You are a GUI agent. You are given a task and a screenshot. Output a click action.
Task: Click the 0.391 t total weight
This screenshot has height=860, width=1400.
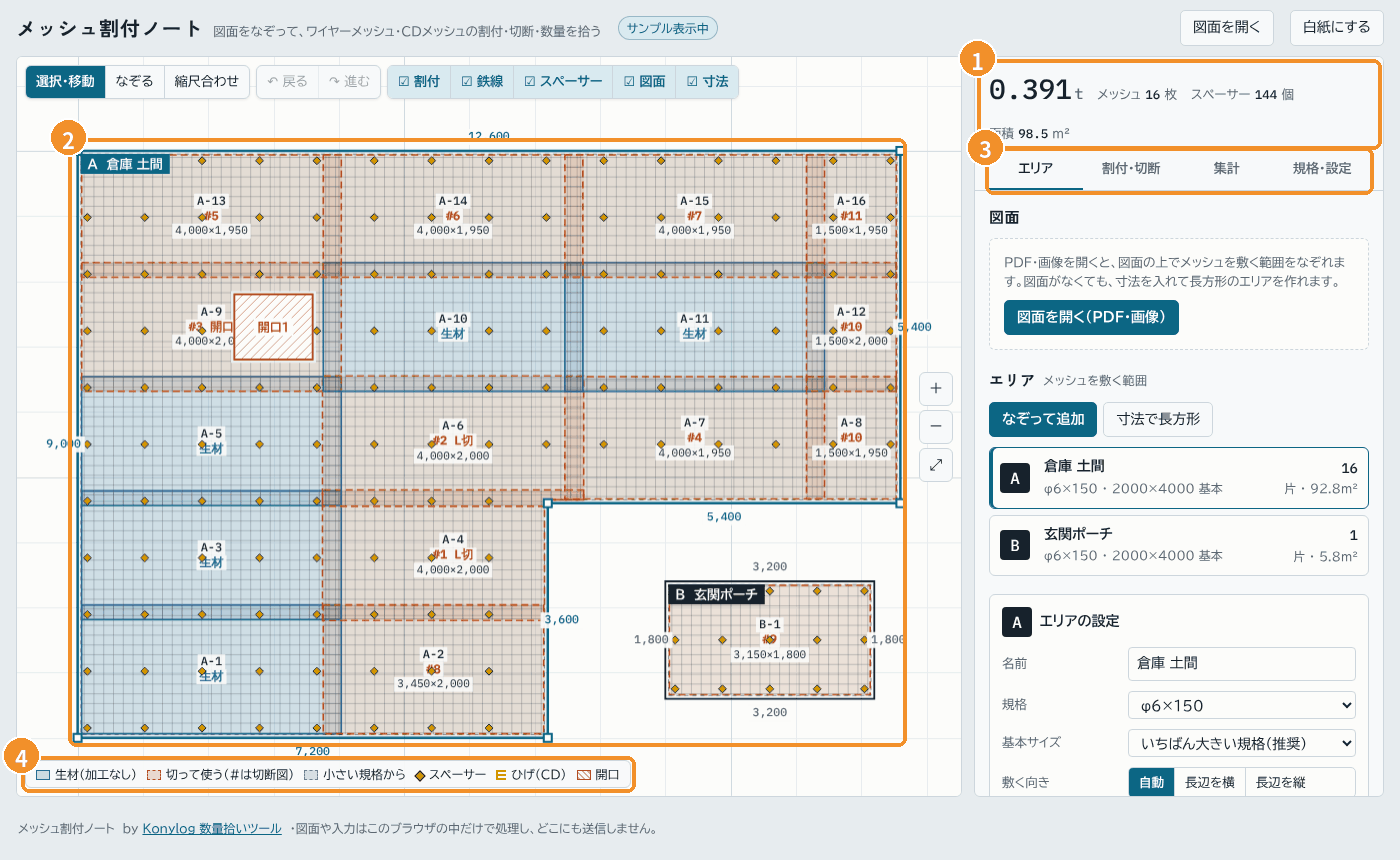[1037, 90]
